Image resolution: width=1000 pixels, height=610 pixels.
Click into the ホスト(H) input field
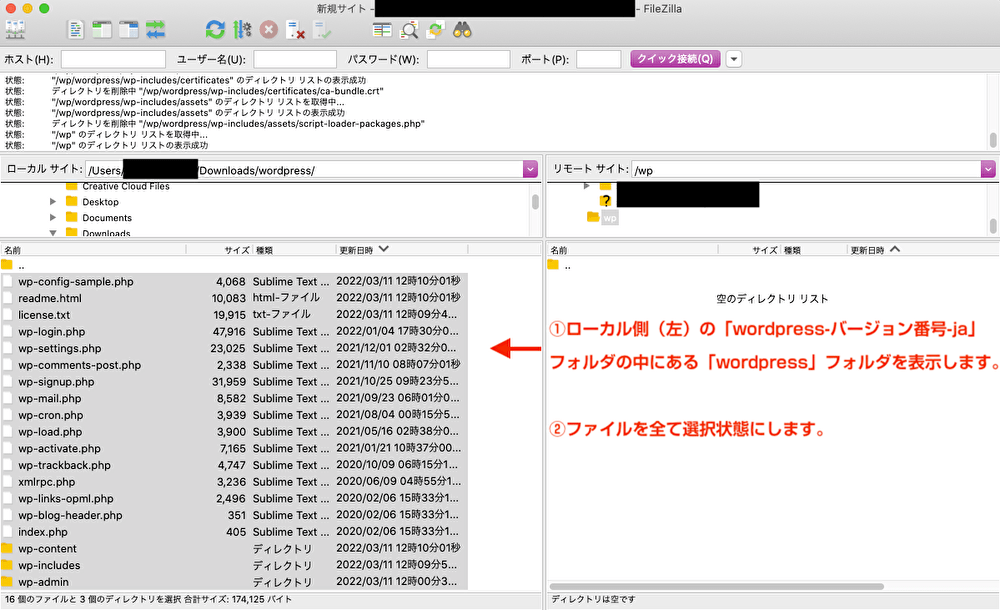coord(113,59)
